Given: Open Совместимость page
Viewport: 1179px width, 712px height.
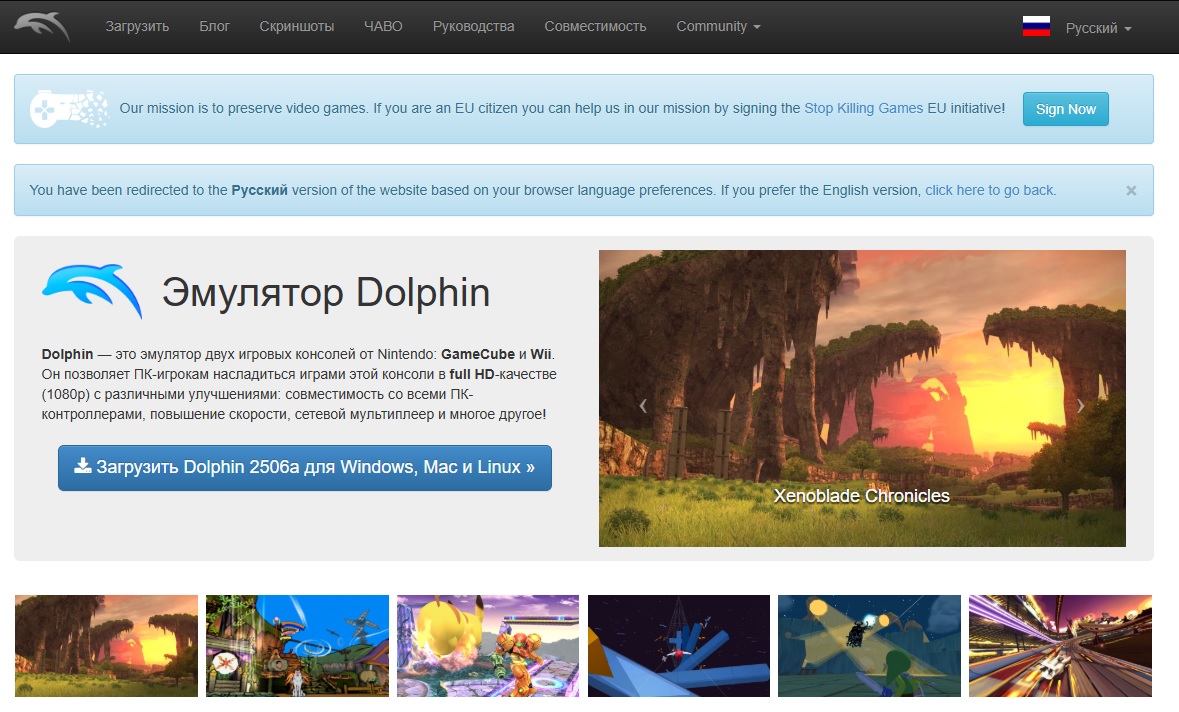Looking at the screenshot, I should [x=595, y=26].
